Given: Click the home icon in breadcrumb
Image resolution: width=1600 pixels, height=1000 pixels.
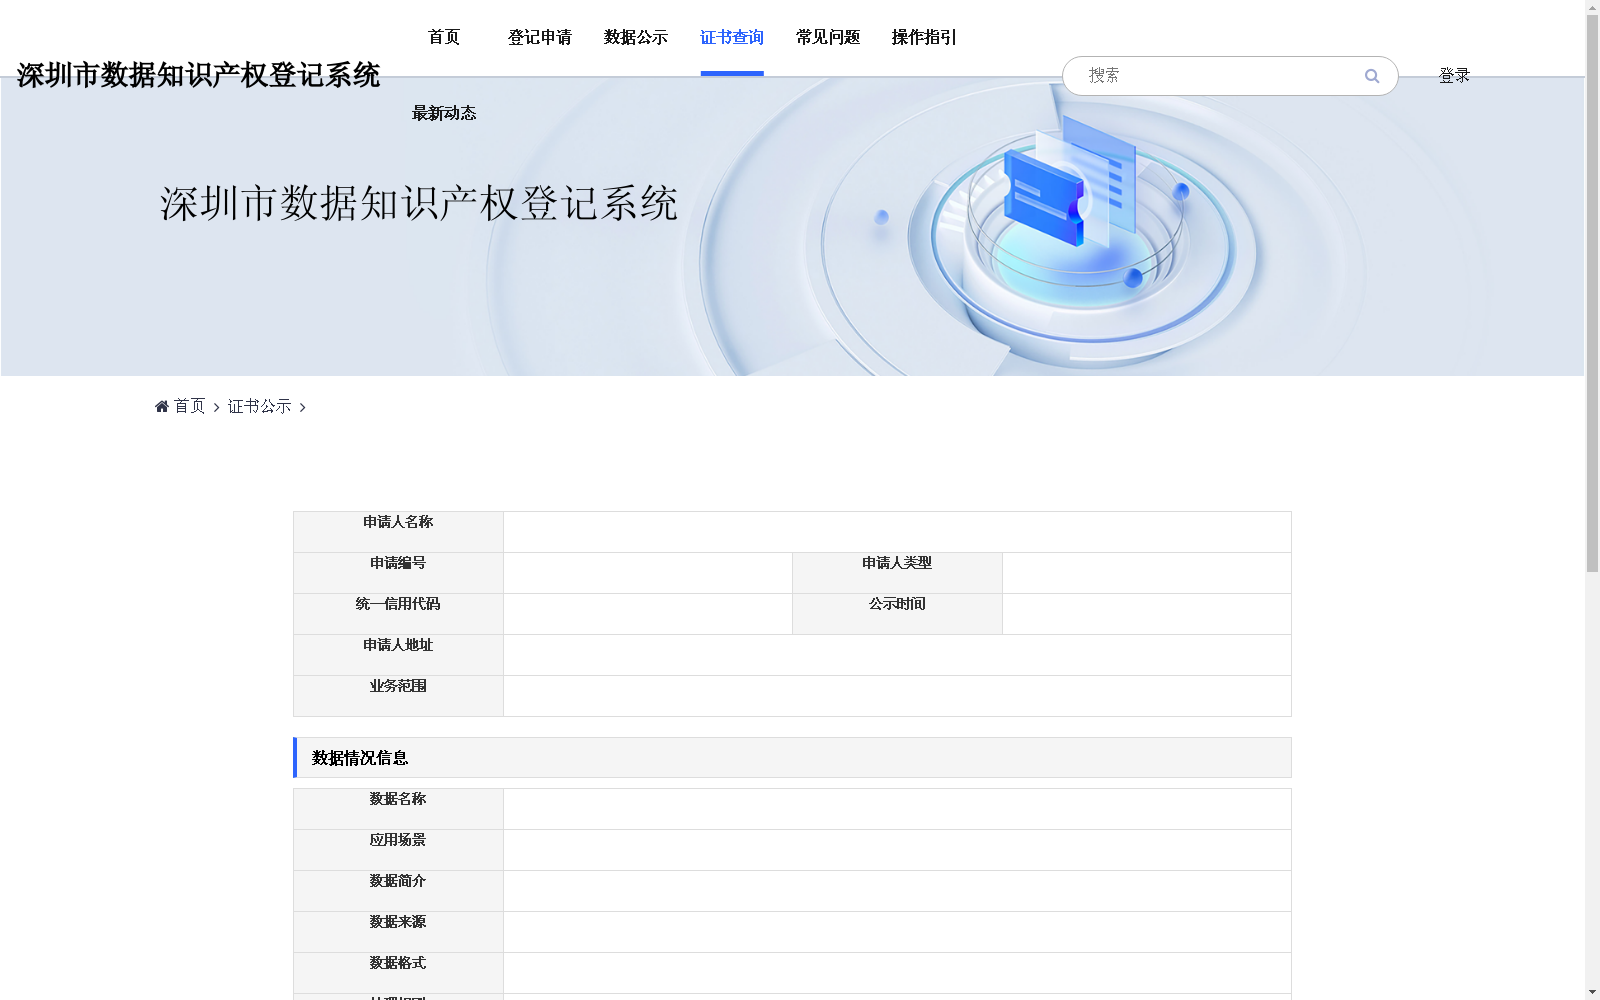Looking at the screenshot, I should (162, 406).
